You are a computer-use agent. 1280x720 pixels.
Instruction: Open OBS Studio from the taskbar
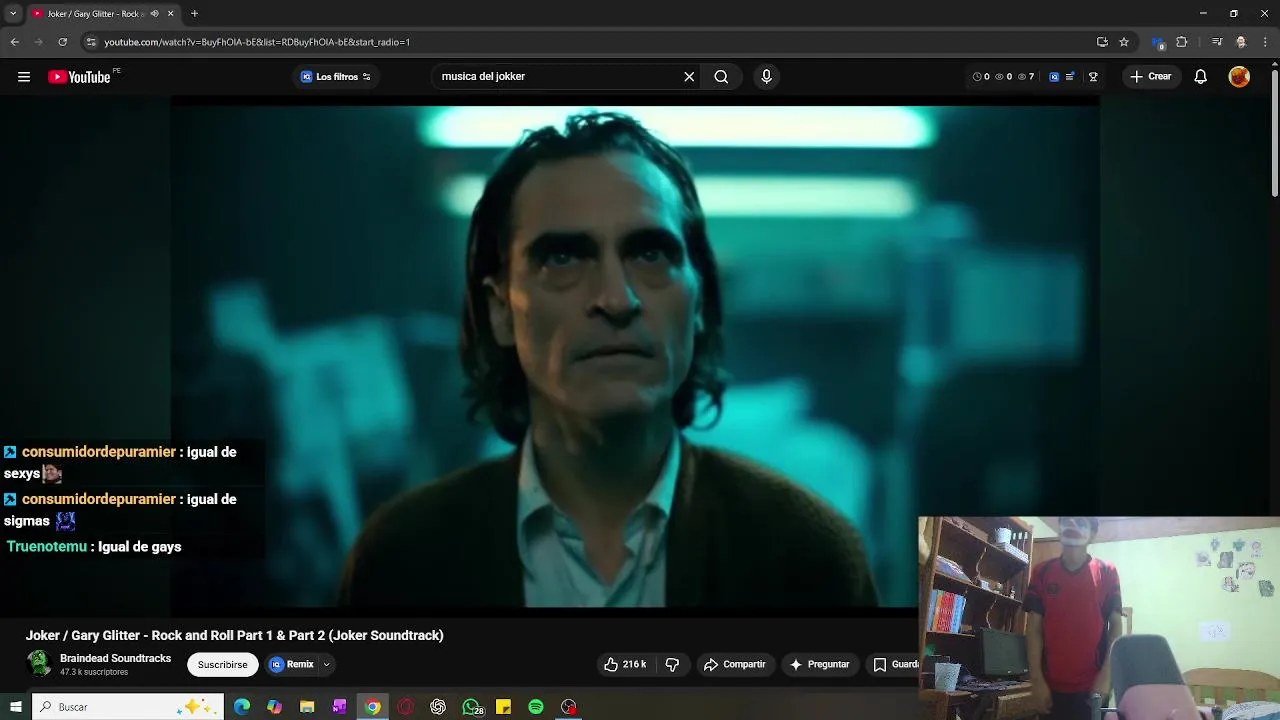coord(569,707)
